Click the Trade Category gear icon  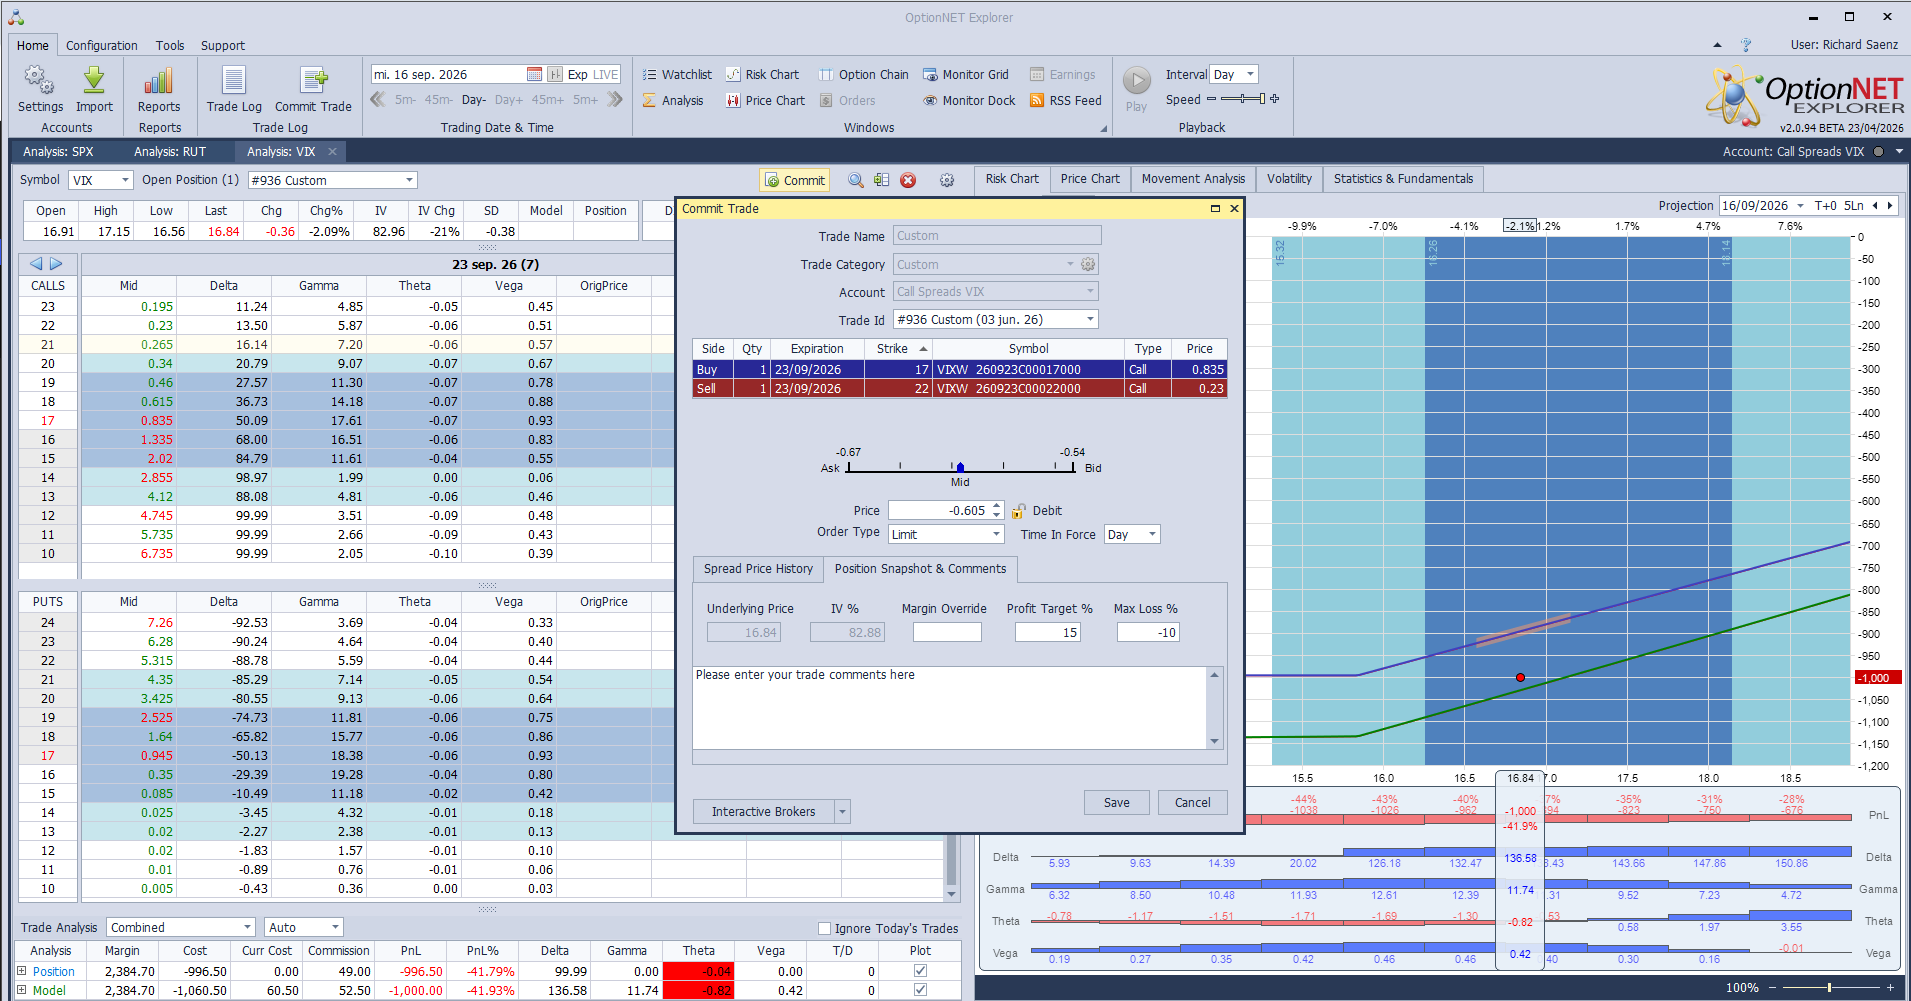pyautogui.click(x=1088, y=264)
